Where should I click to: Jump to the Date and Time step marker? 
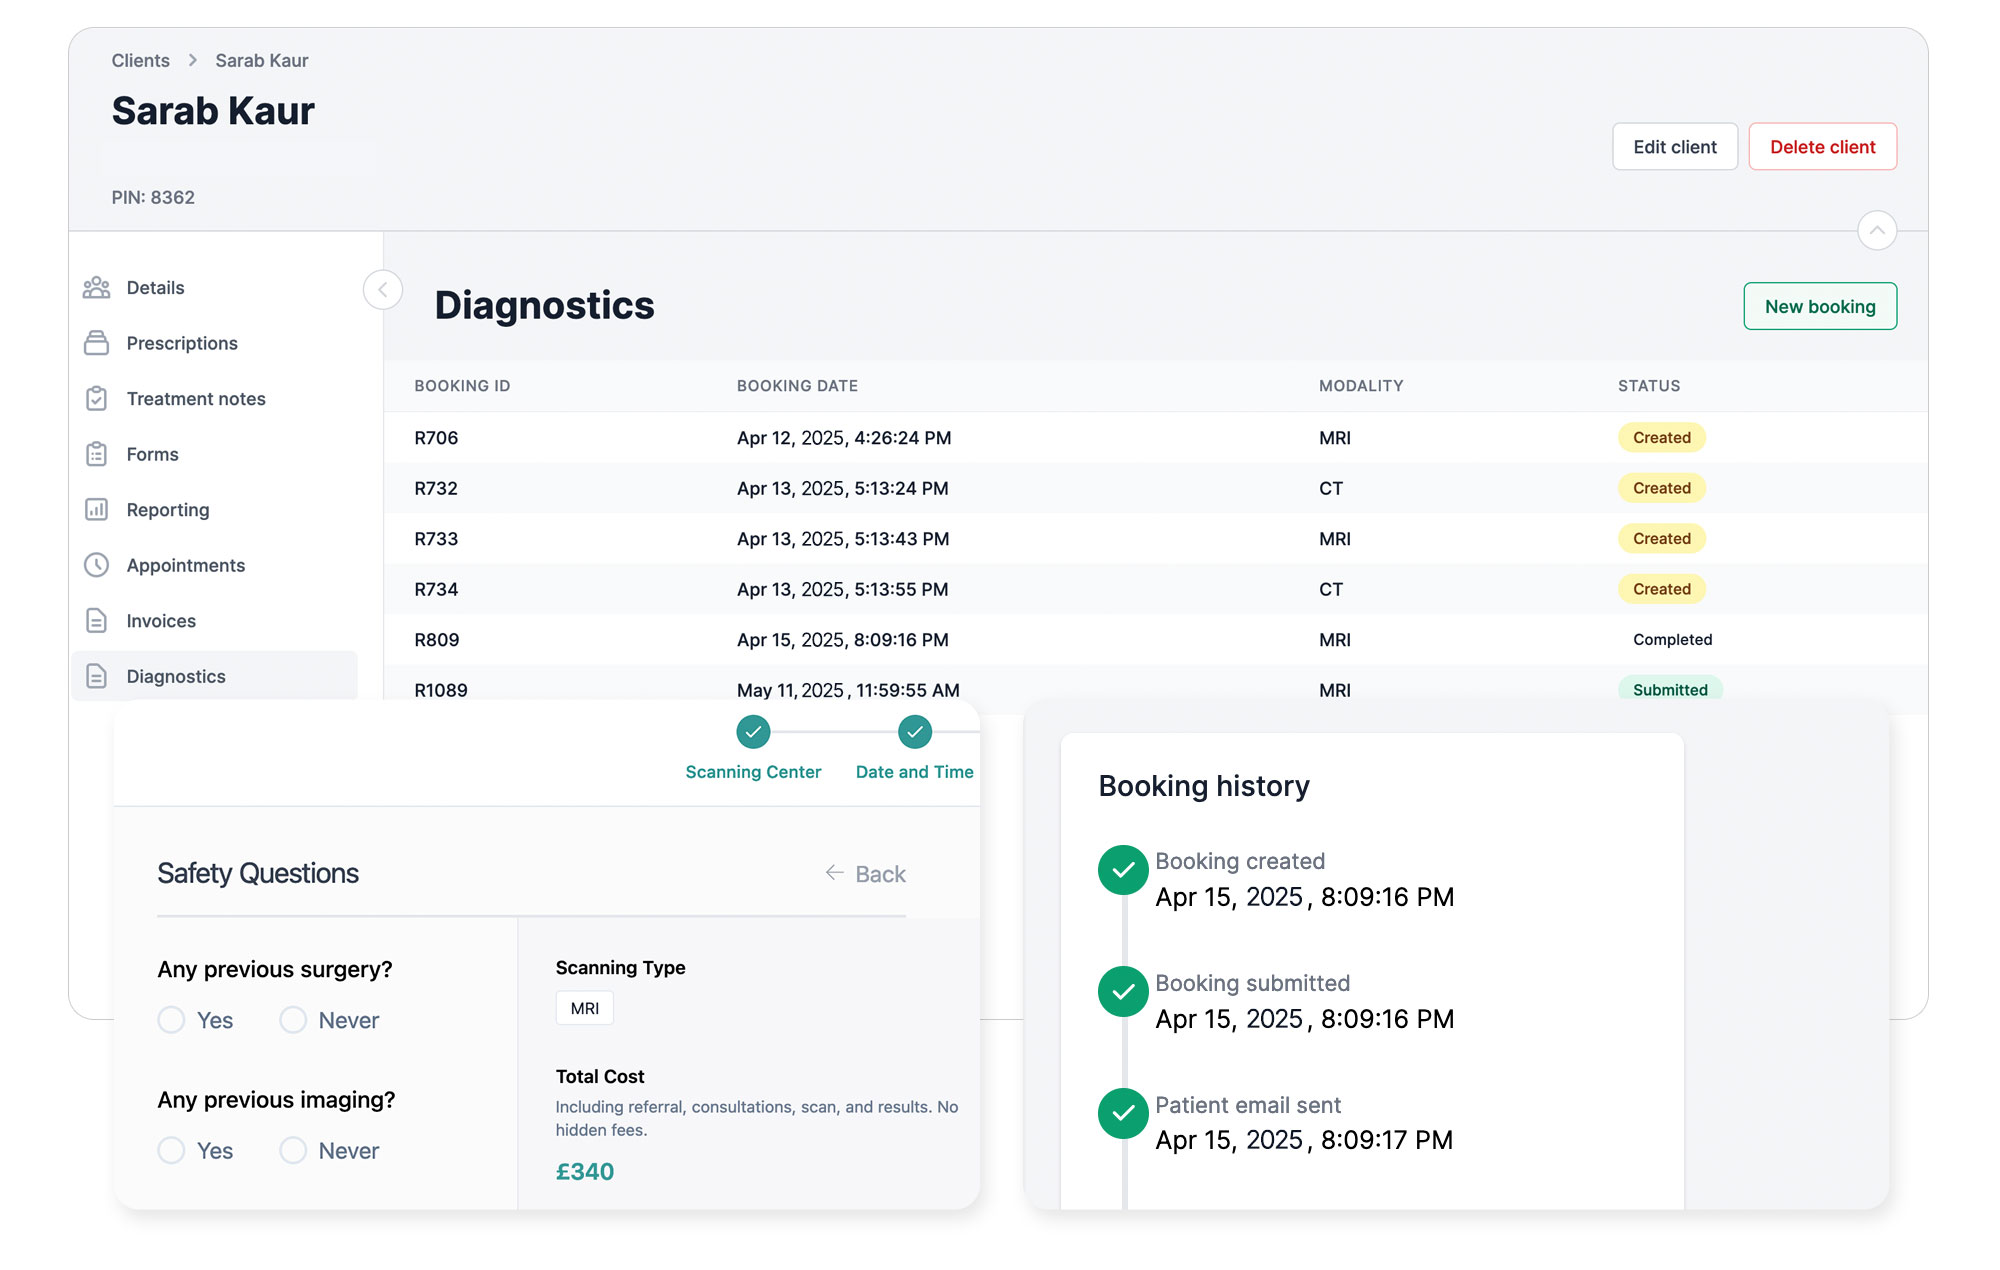(x=914, y=733)
